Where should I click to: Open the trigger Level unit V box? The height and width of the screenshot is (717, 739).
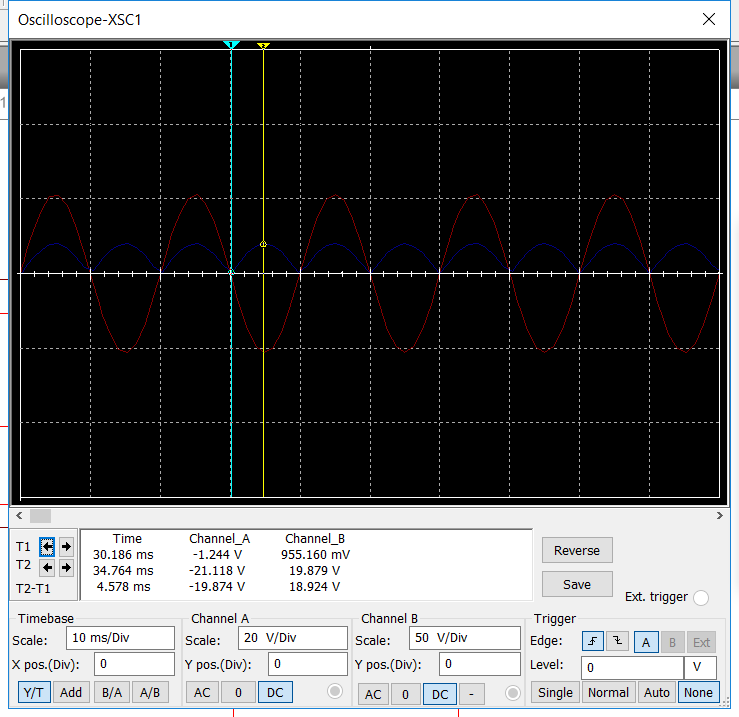699,667
